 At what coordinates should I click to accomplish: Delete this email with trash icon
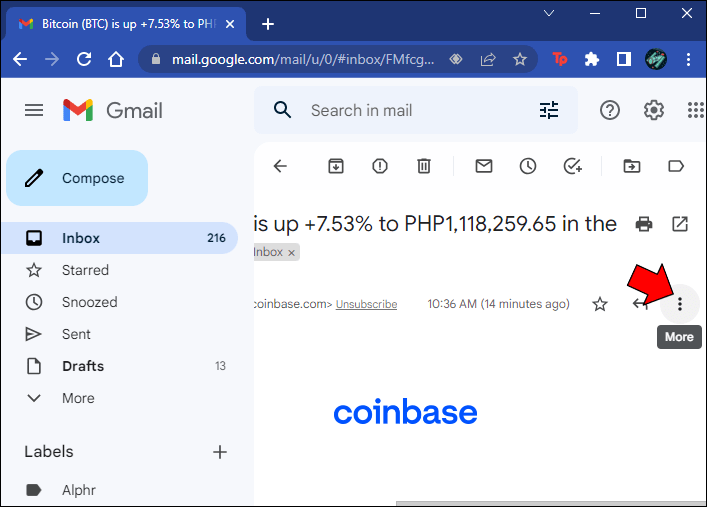(x=424, y=166)
